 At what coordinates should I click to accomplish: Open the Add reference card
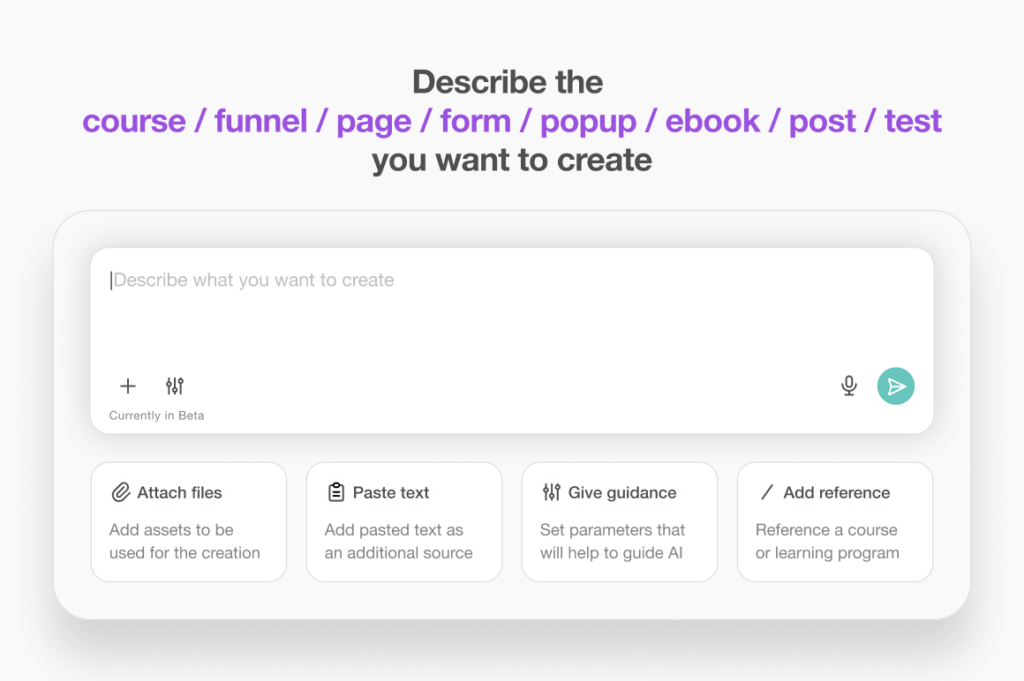coord(835,522)
